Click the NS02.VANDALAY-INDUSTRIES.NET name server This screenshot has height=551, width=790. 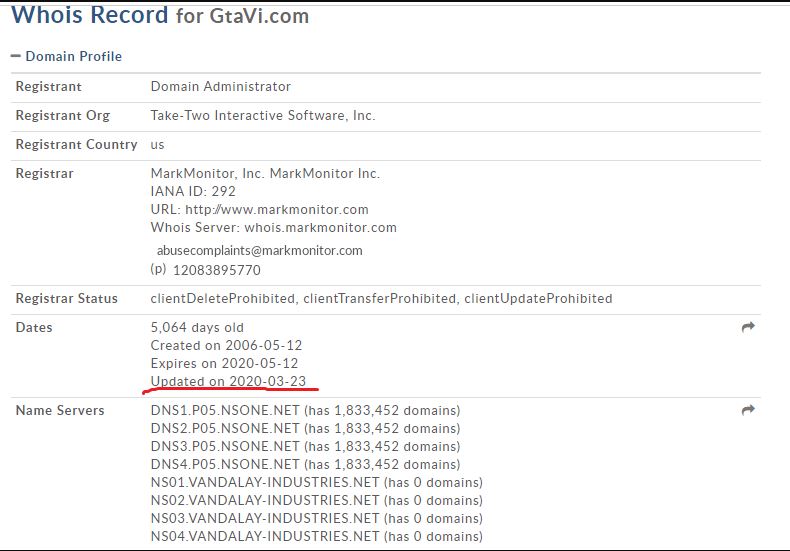(265, 501)
